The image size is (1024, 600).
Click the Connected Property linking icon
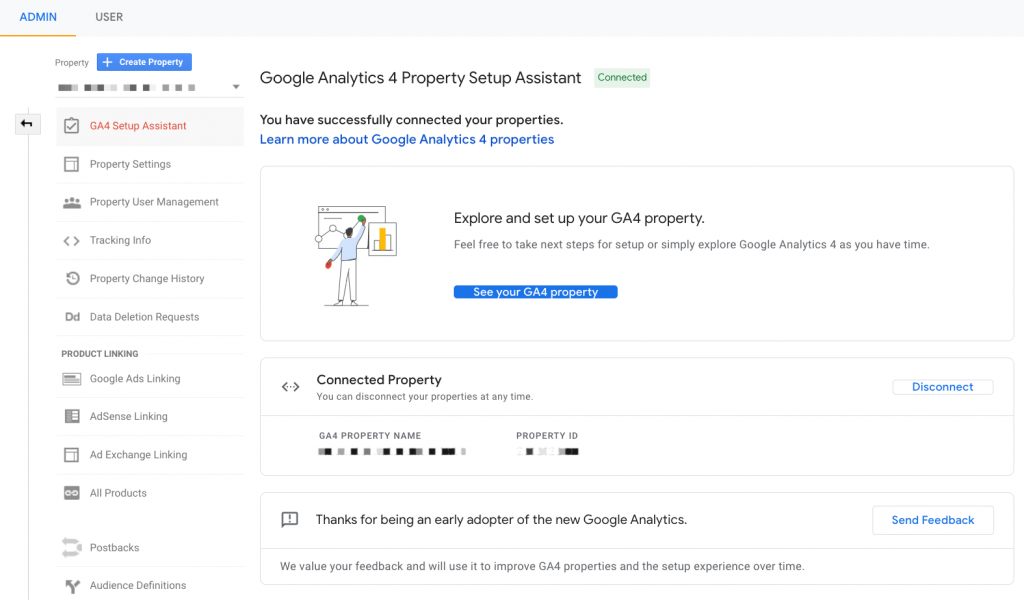290,386
